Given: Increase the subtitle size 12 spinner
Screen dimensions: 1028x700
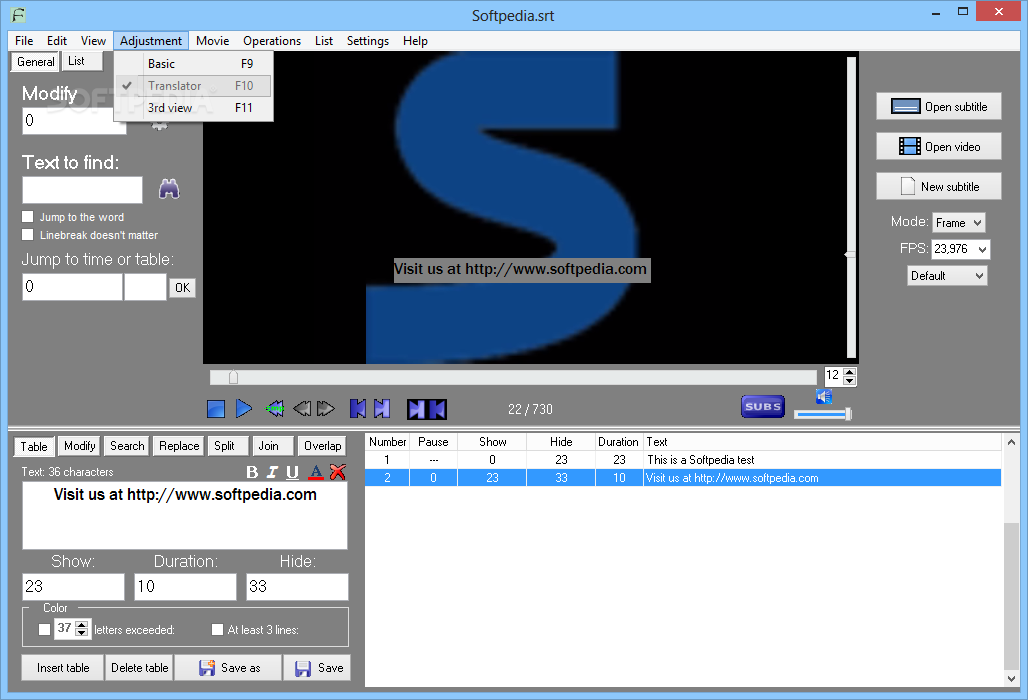Looking at the screenshot, I should (850, 372).
